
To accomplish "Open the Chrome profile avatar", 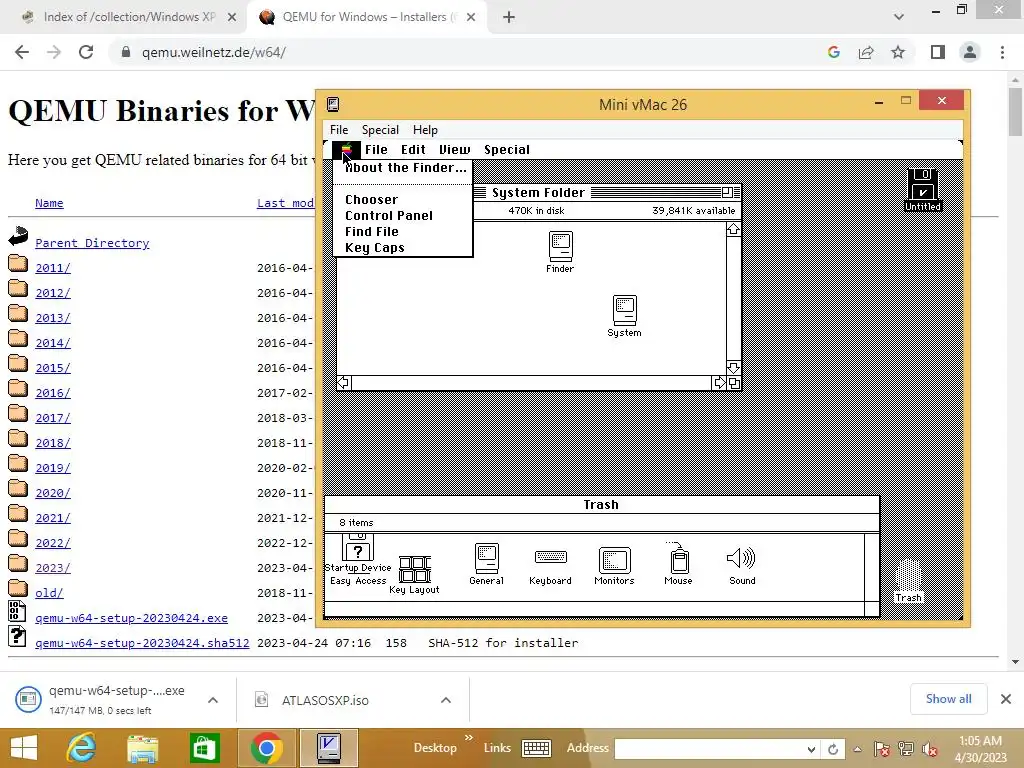I will [x=970, y=52].
